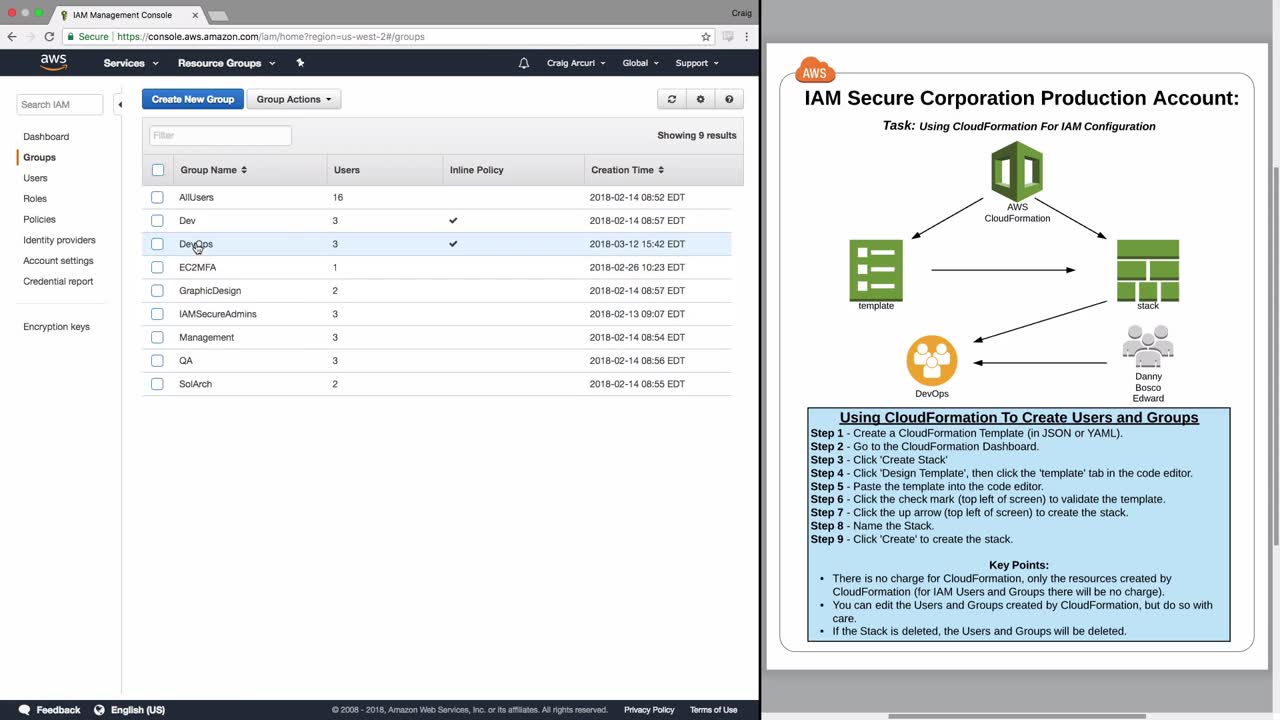Image resolution: width=1280 pixels, height=720 pixels.
Task: Open the Chrome three-dot menu
Action: pos(746,36)
